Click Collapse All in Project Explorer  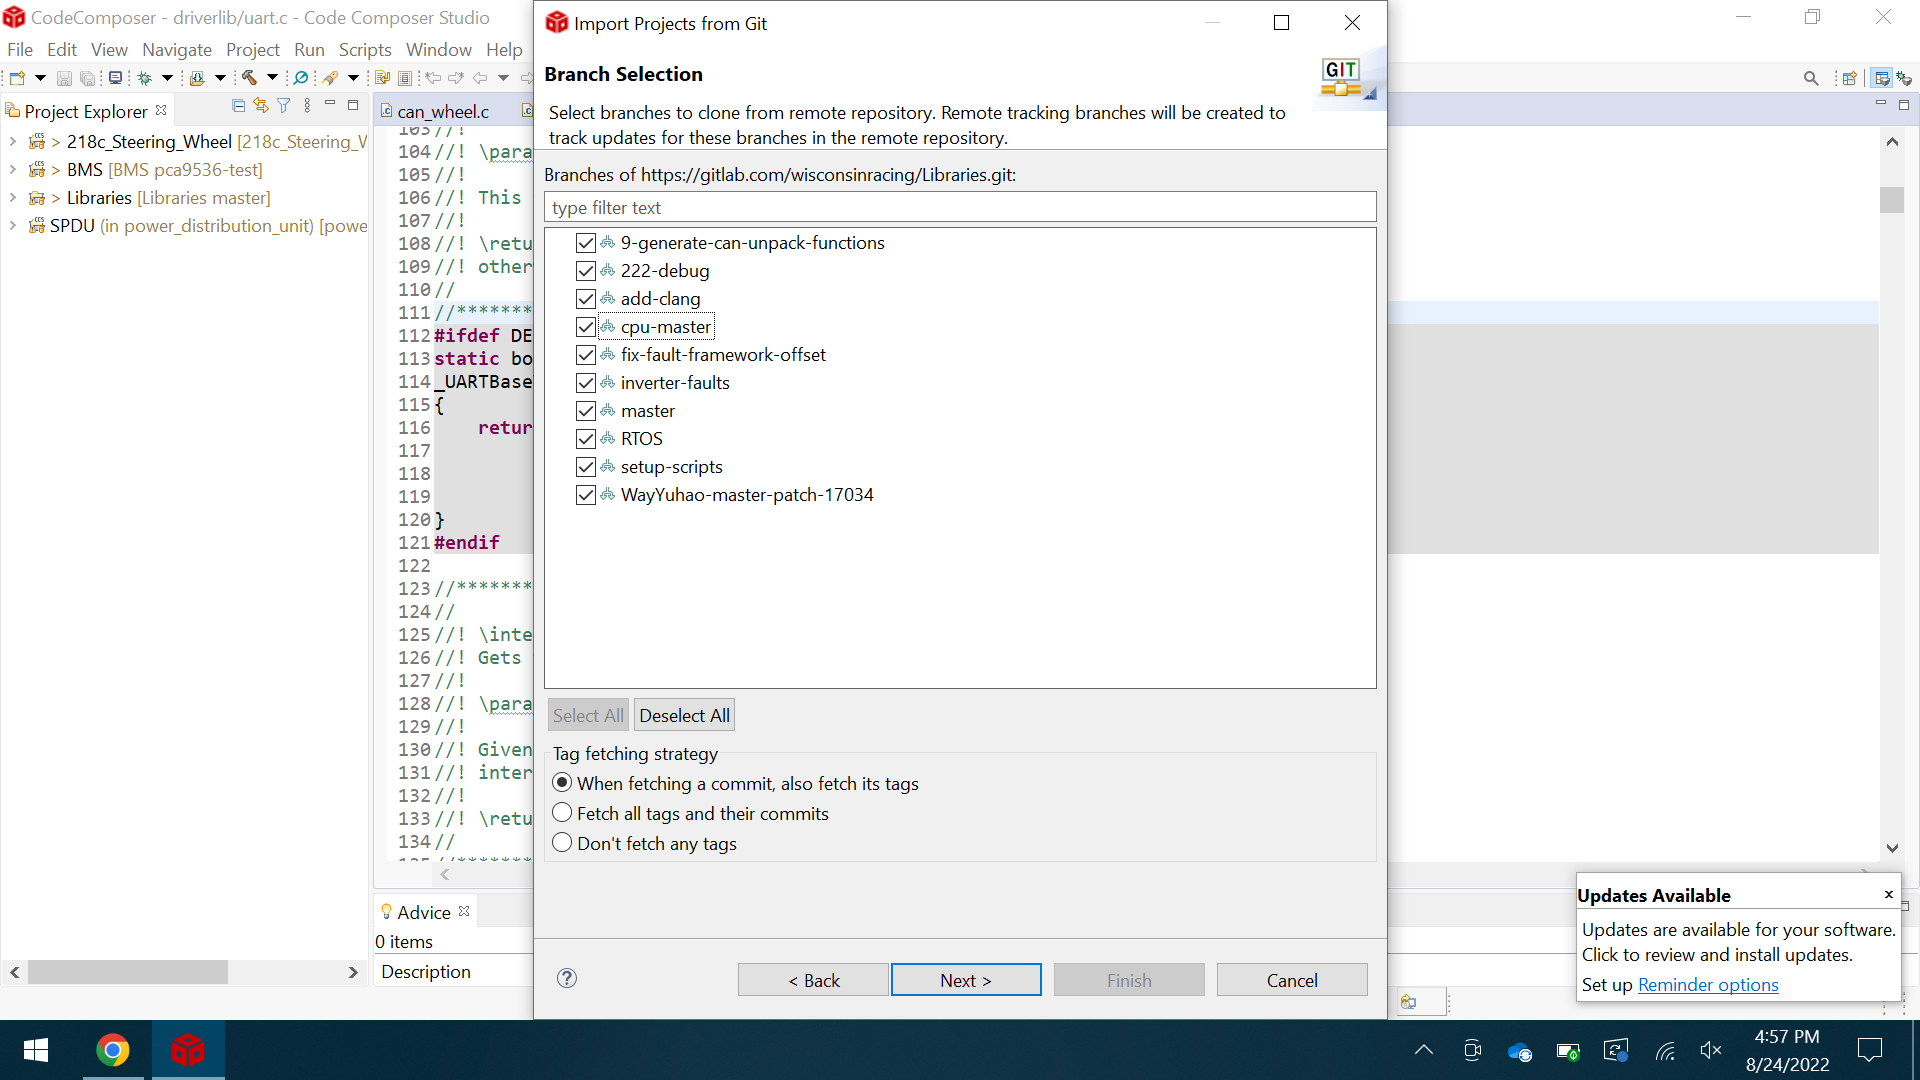point(238,106)
